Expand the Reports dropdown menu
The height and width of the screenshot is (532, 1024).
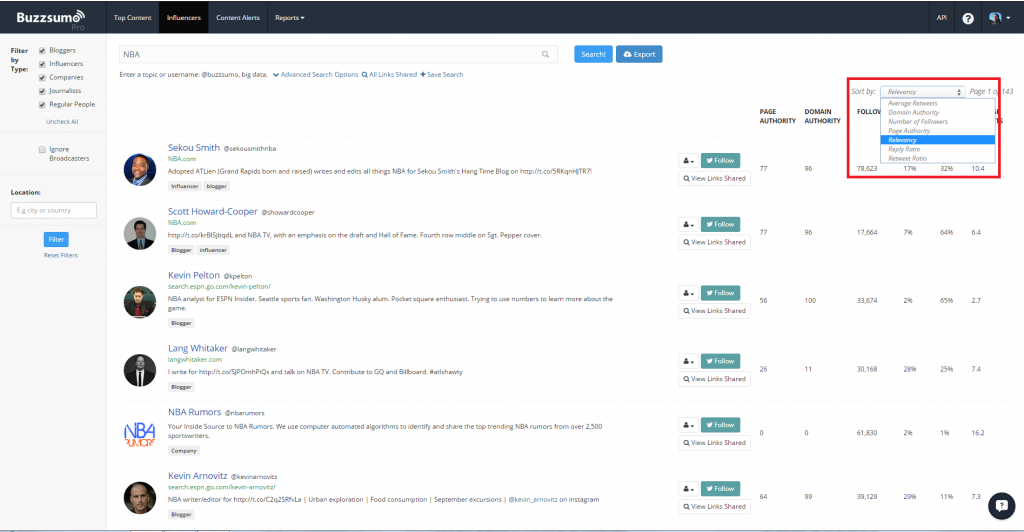290,18
